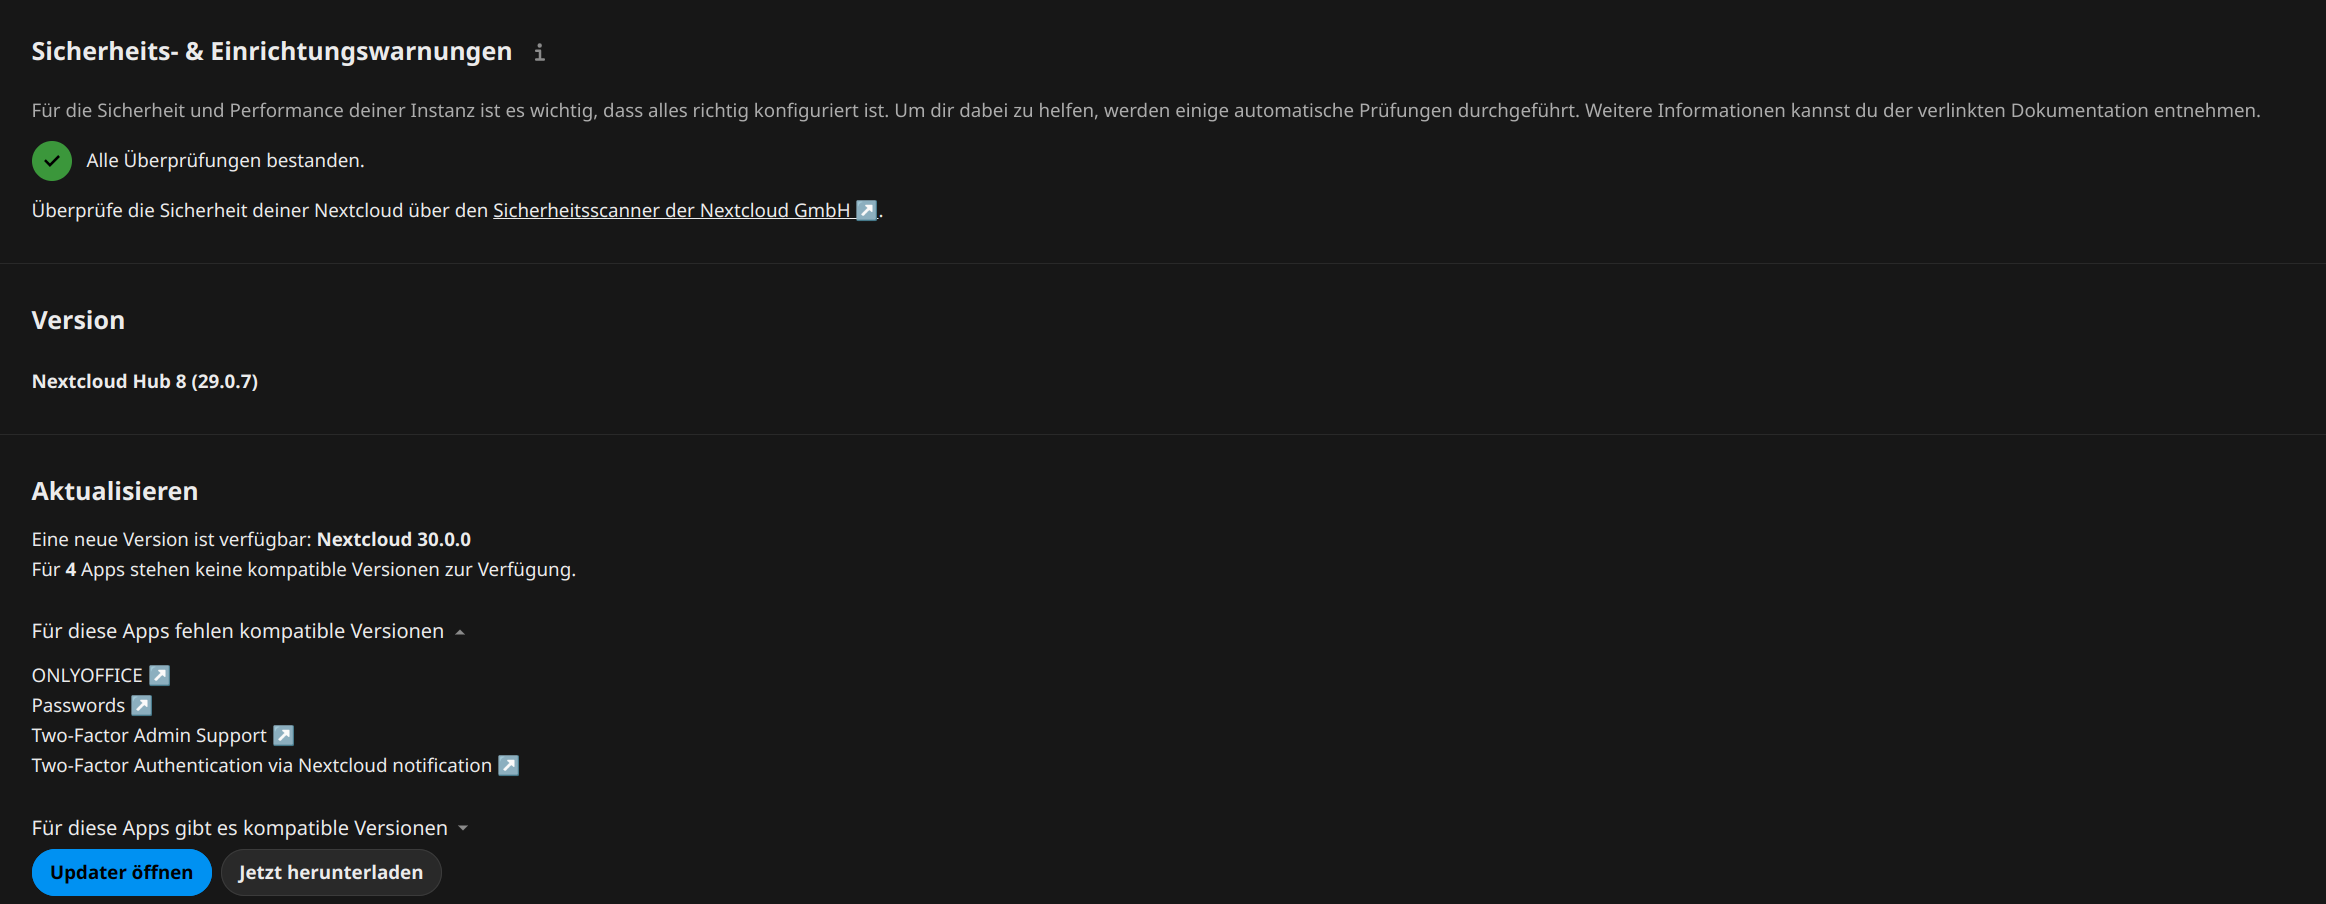Click external link icon beside Nextcloud notification app
This screenshot has width=2326, height=904.
click(x=509, y=766)
